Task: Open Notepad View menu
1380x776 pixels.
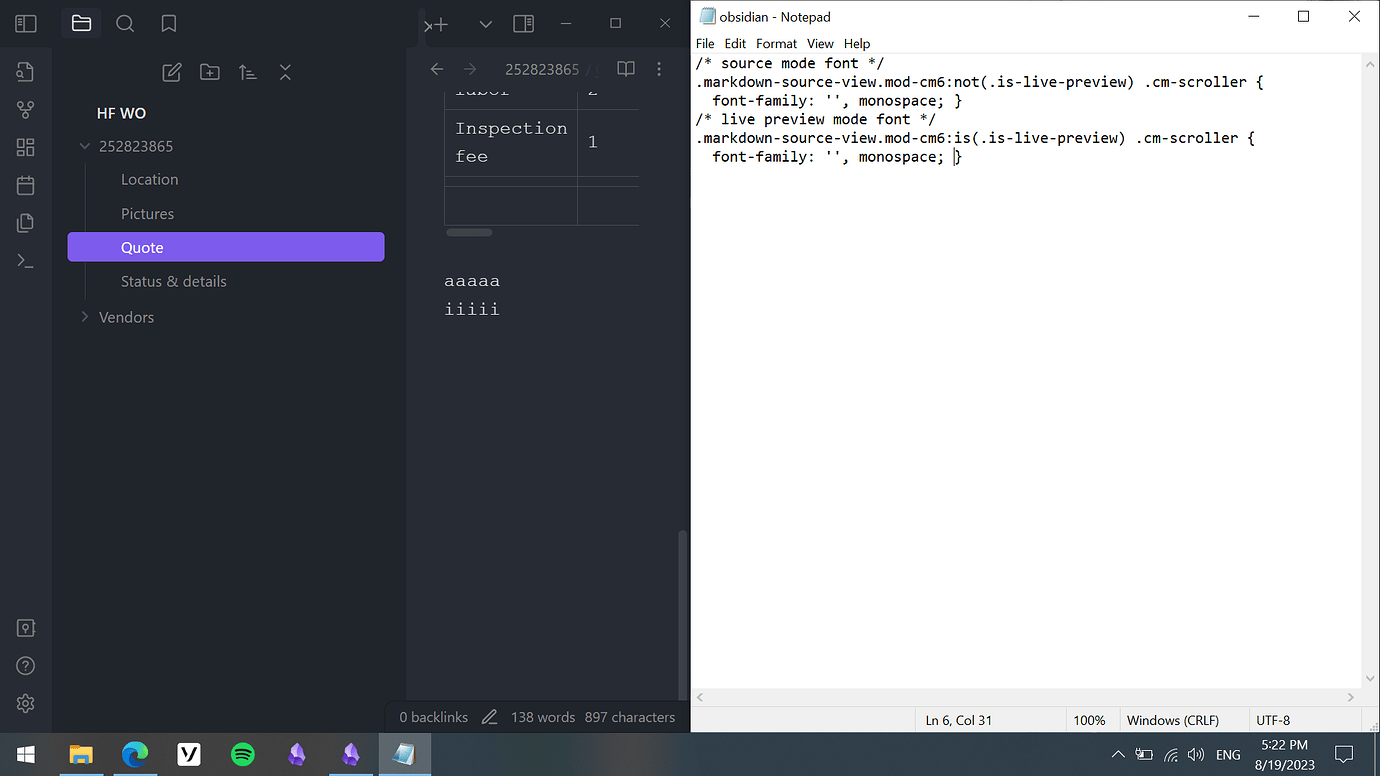Action: tap(820, 44)
